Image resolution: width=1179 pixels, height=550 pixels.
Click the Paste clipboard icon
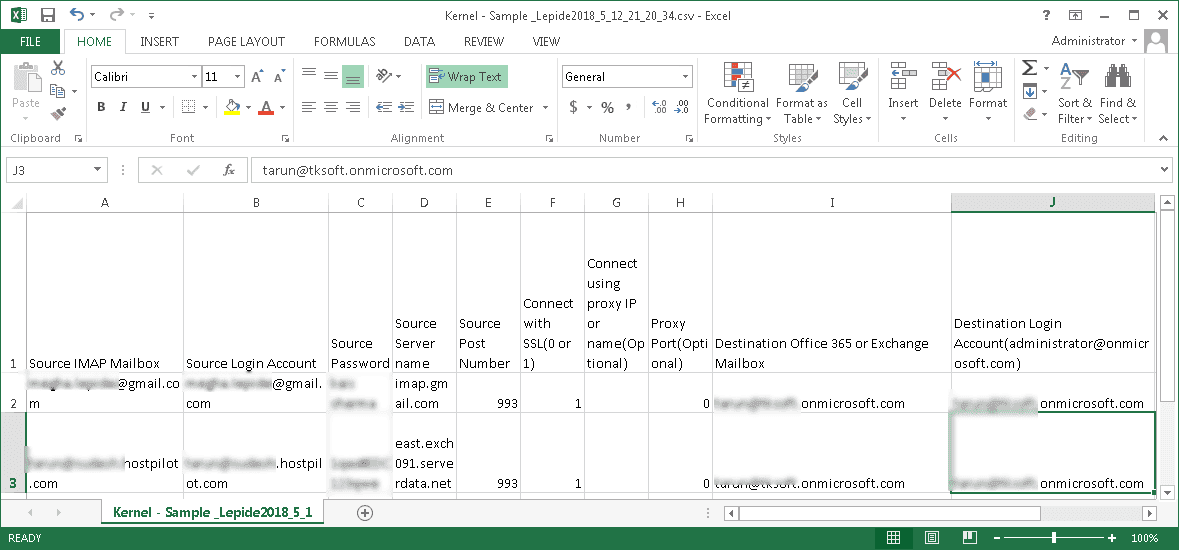pyautogui.click(x=26, y=78)
